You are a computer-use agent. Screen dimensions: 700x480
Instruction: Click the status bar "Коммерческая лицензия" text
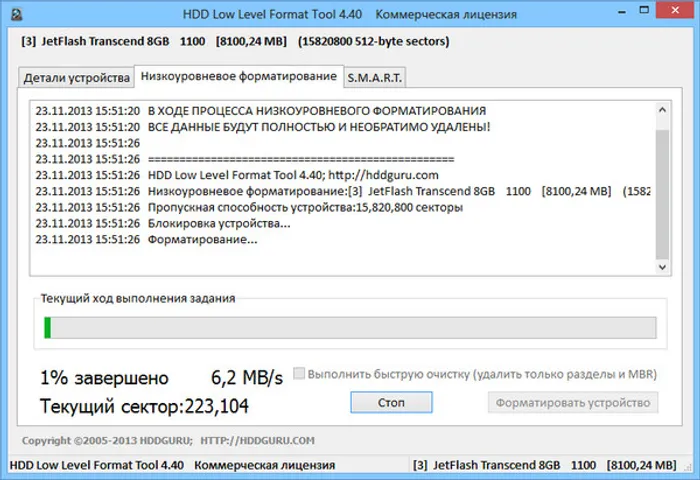(264, 465)
